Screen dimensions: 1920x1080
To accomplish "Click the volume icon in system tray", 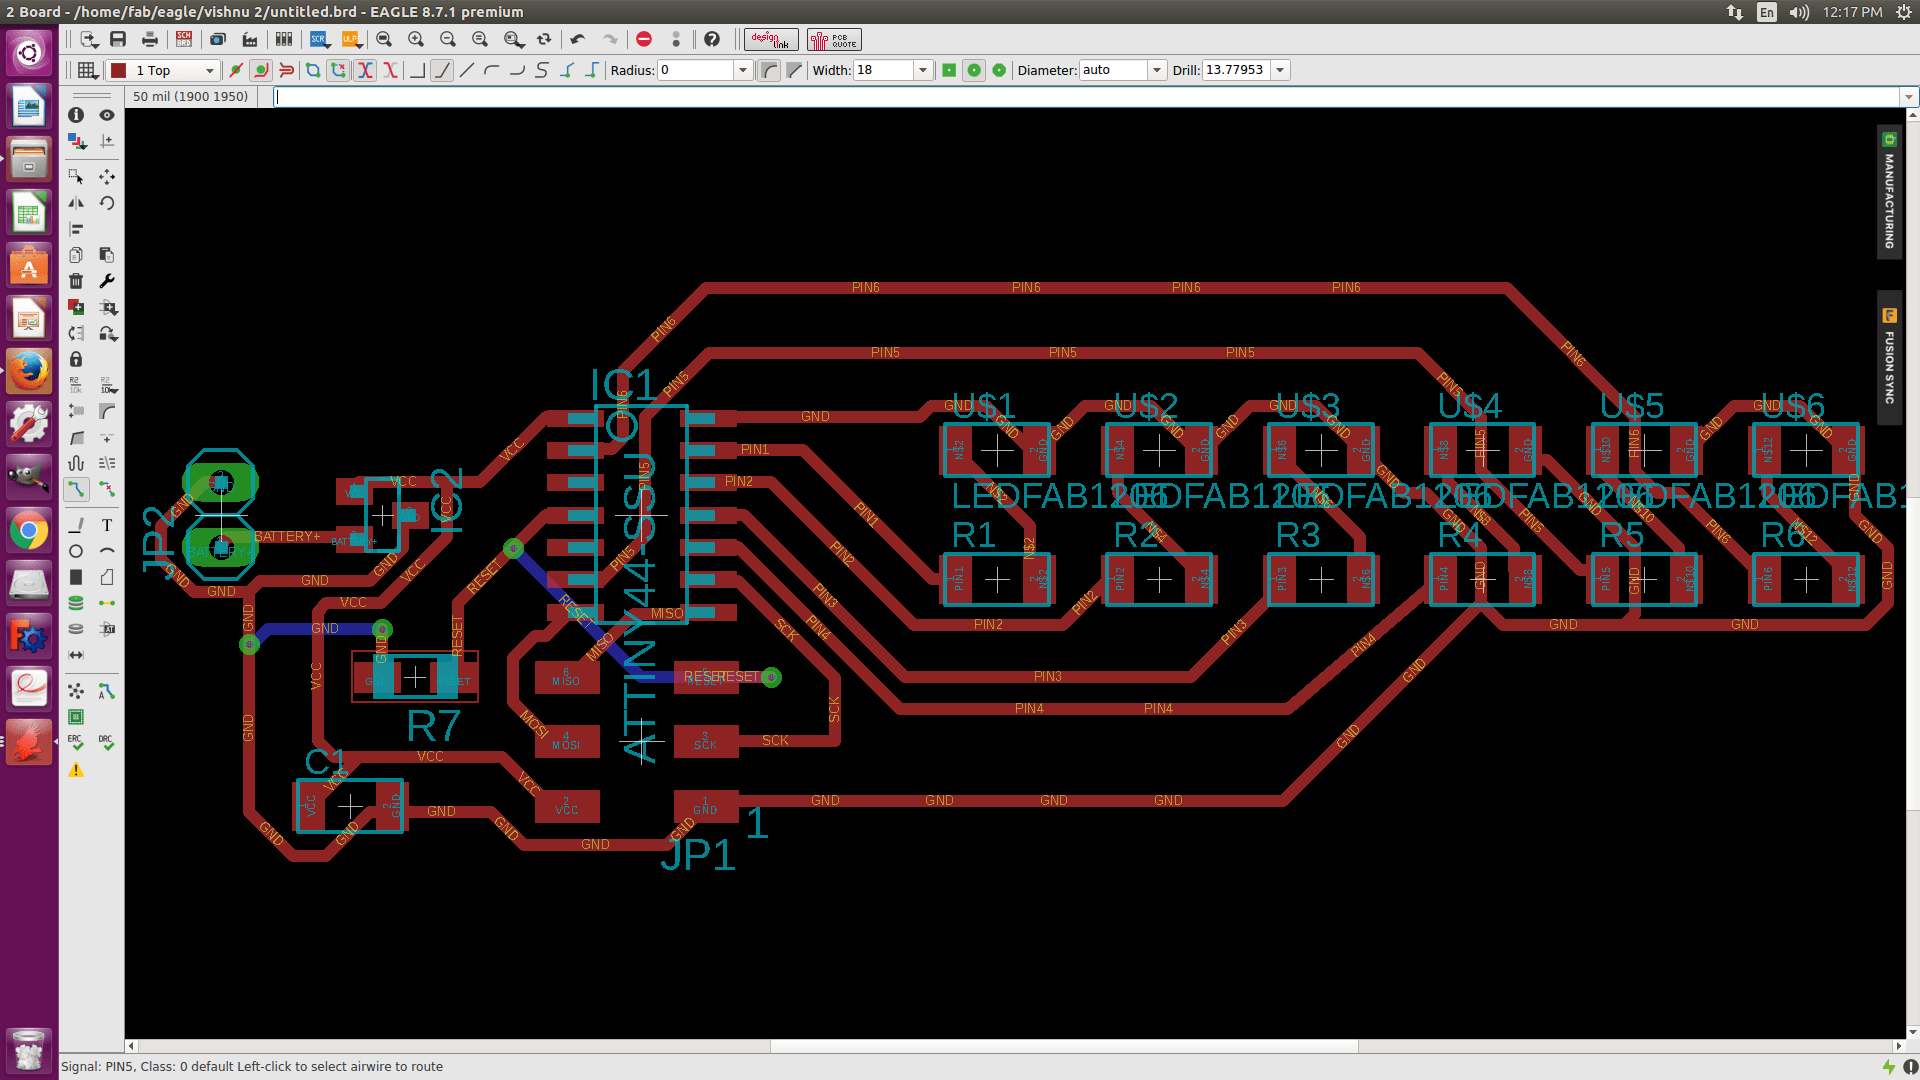I will [1799, 12].
